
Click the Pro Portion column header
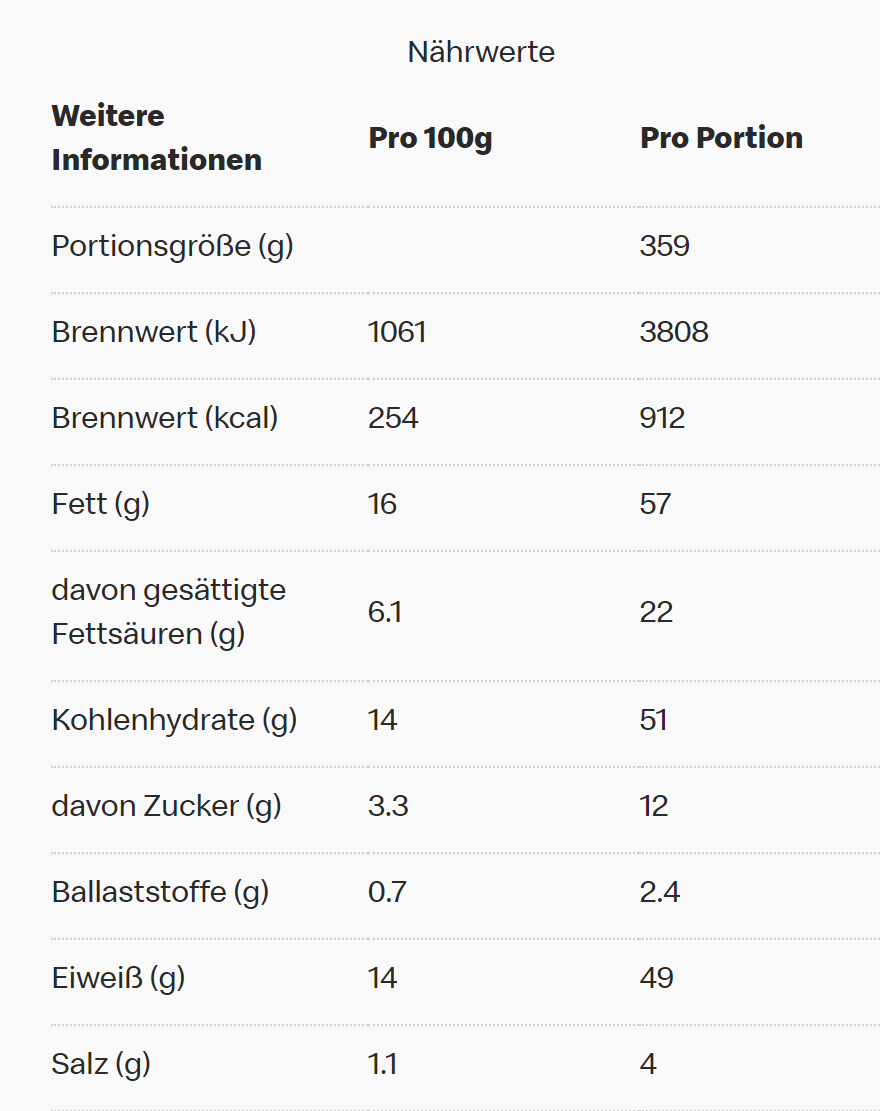coord(721,138)
